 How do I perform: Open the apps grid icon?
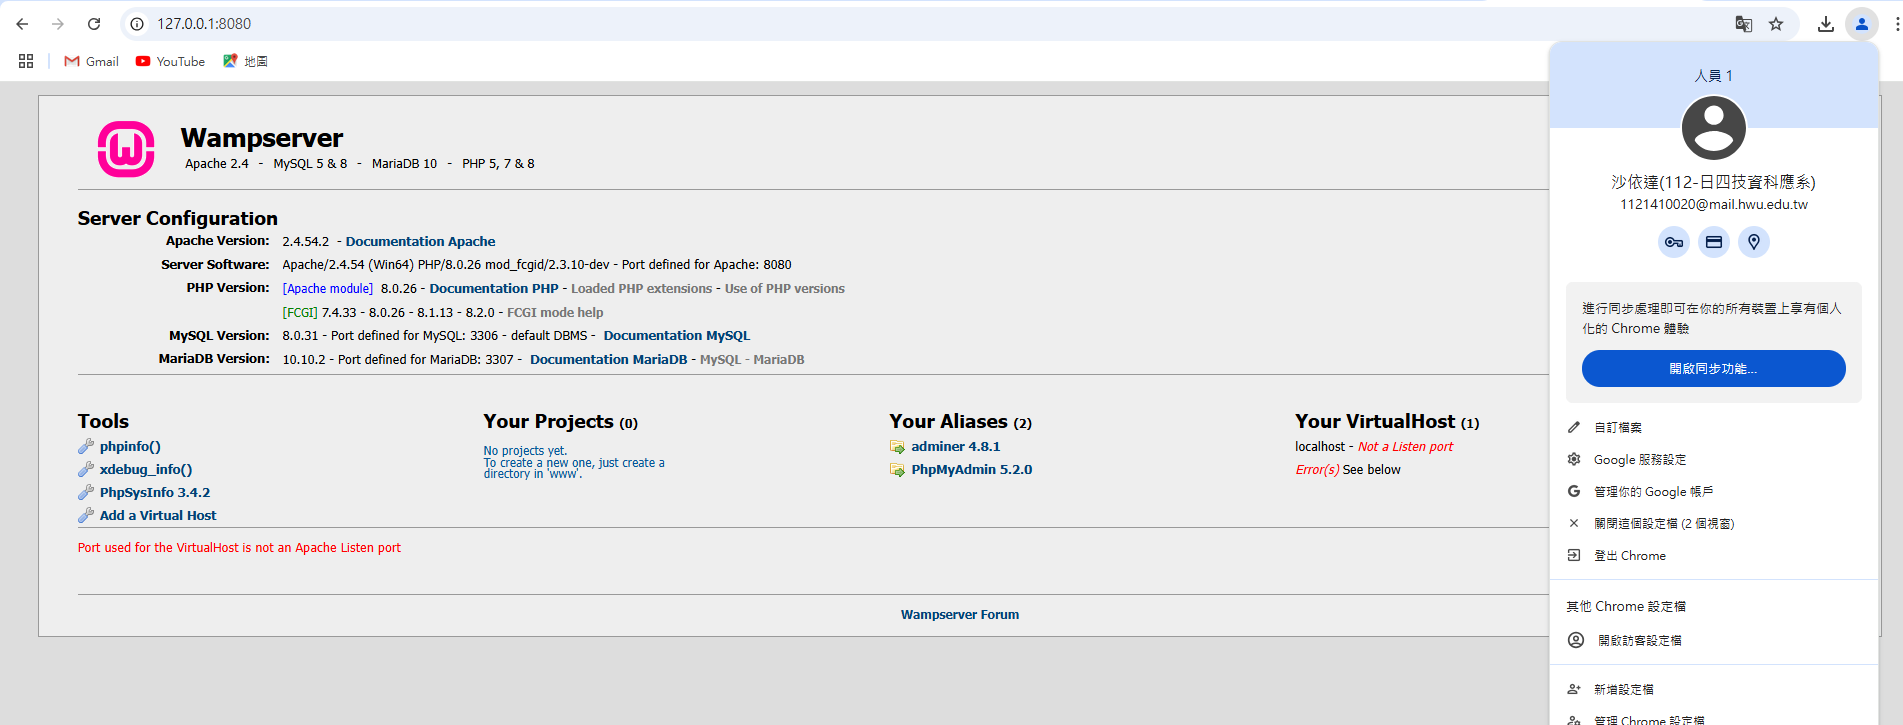26,61
